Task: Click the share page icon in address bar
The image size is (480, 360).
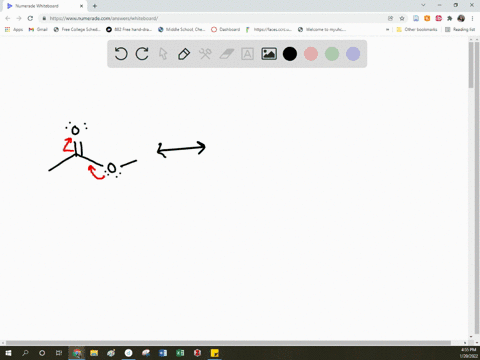Action: pos(391,18)
